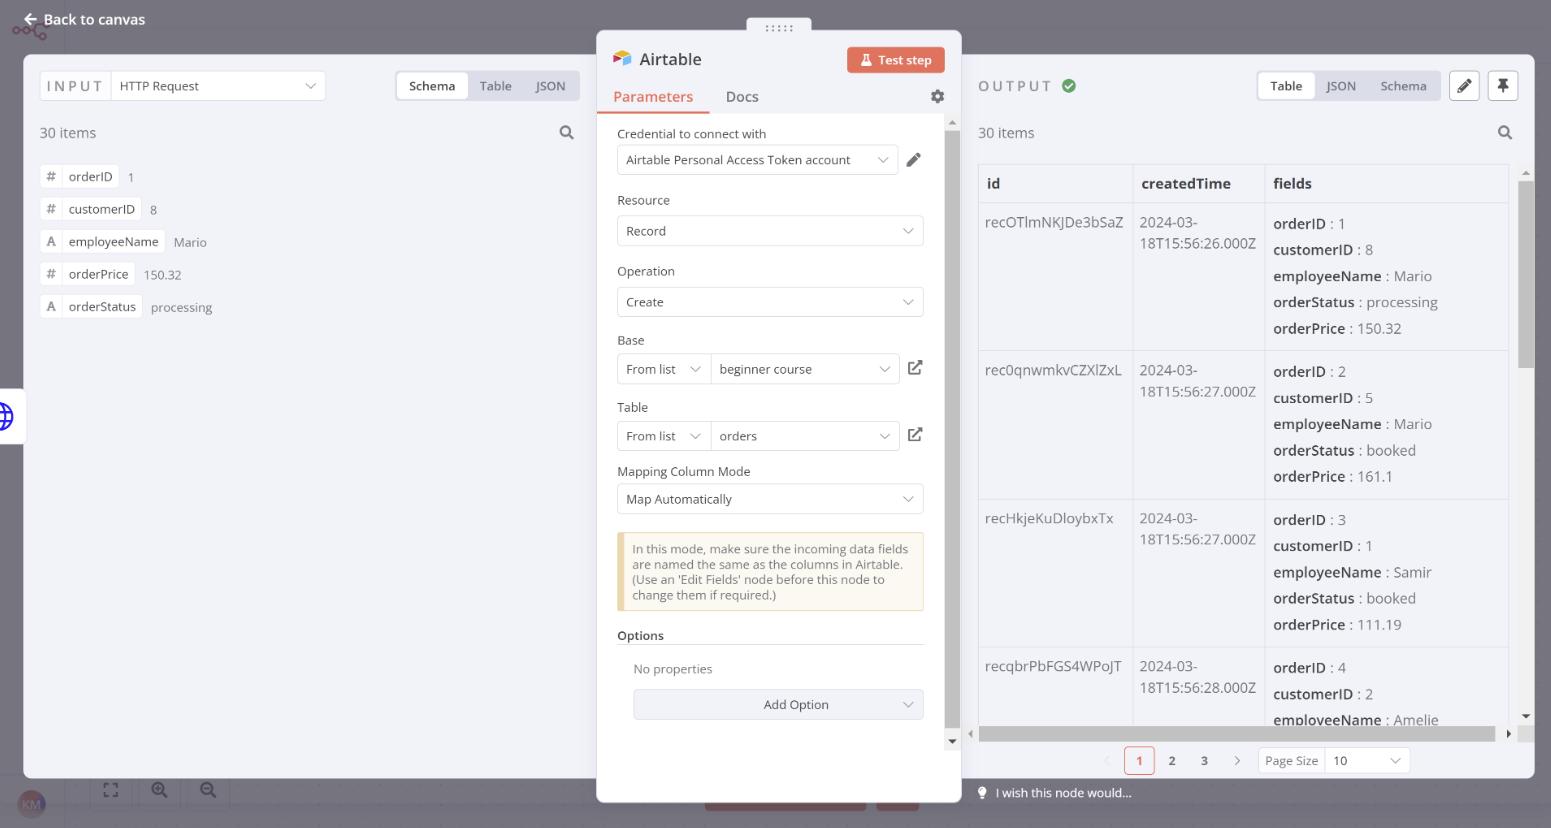1551x828 pixels.
Task: Click the number type icon beside orderID
Action: coord(51,177)
